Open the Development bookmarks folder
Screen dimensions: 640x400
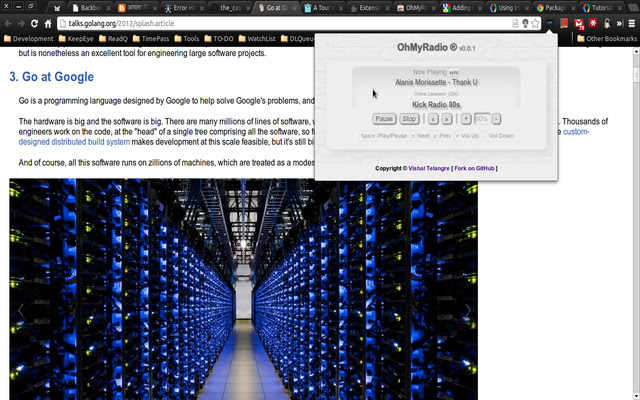pyautogui.click(x=28, y=39)
